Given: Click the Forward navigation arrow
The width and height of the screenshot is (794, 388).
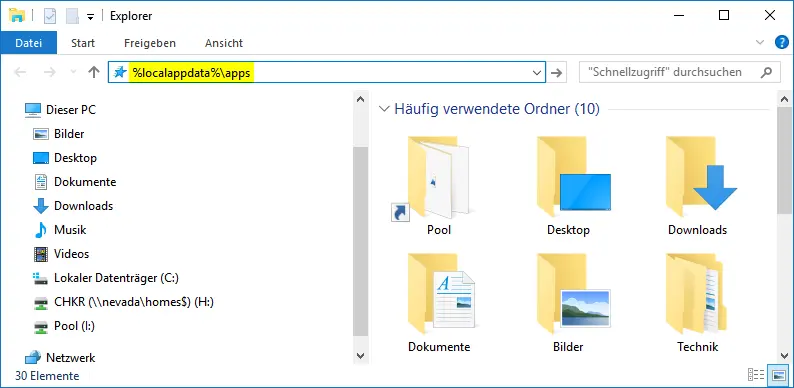Looking at the screenshot, I should tap(50, 72).
